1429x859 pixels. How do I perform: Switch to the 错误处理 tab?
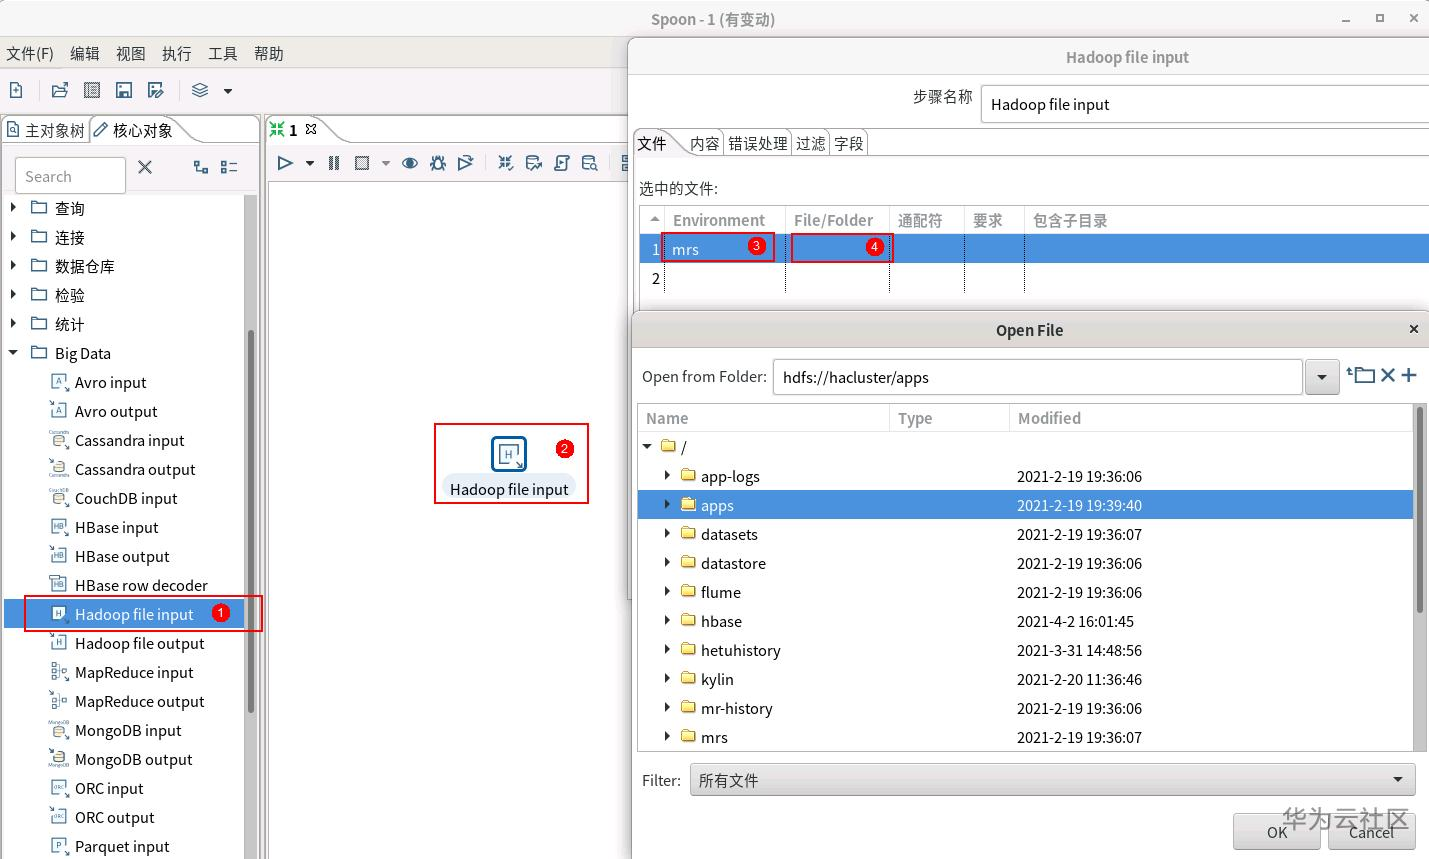[758, 143]
